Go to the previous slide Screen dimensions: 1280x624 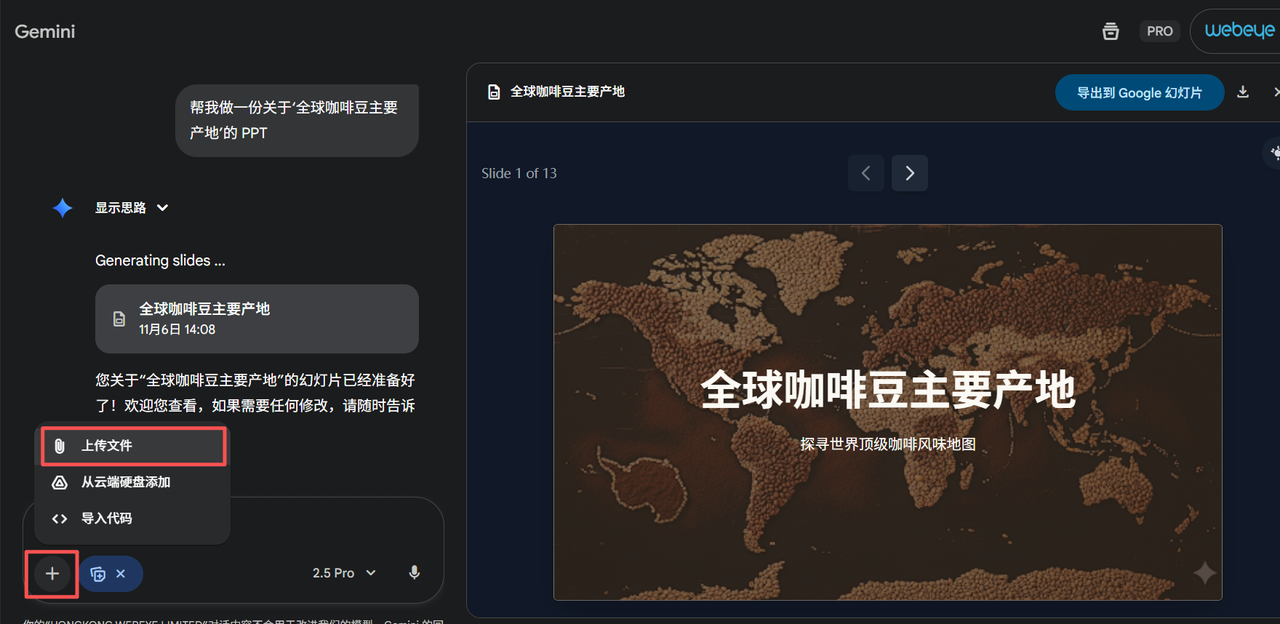point(866,173)
